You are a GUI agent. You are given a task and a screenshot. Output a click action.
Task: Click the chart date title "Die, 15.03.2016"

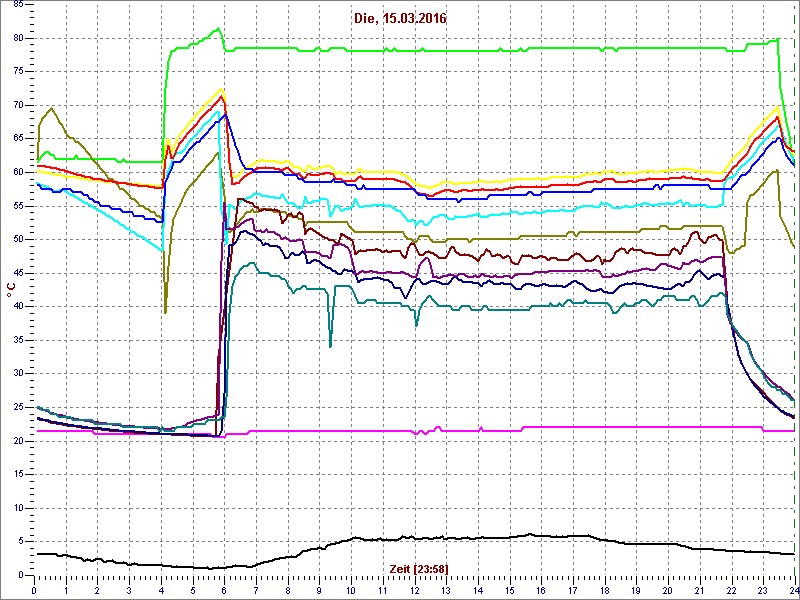click(399, 19)
